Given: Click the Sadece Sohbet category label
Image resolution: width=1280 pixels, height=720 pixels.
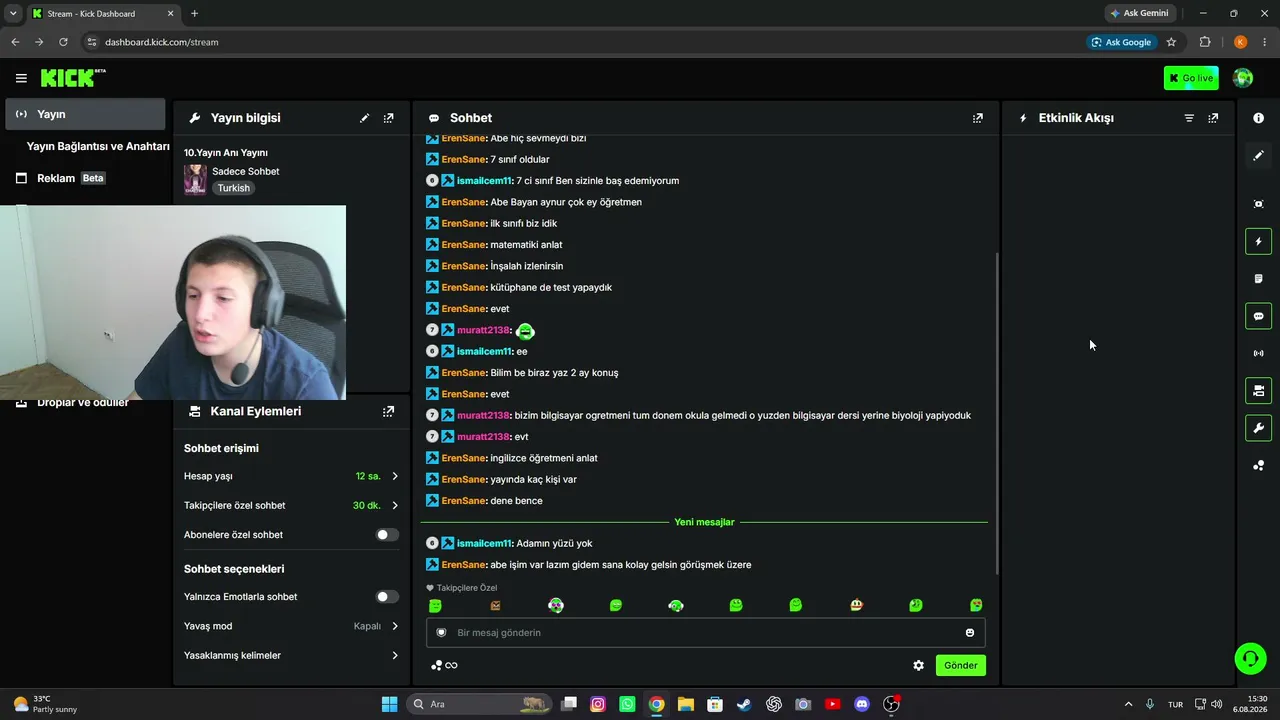Looking at the screenshot, I should point(245,171).
